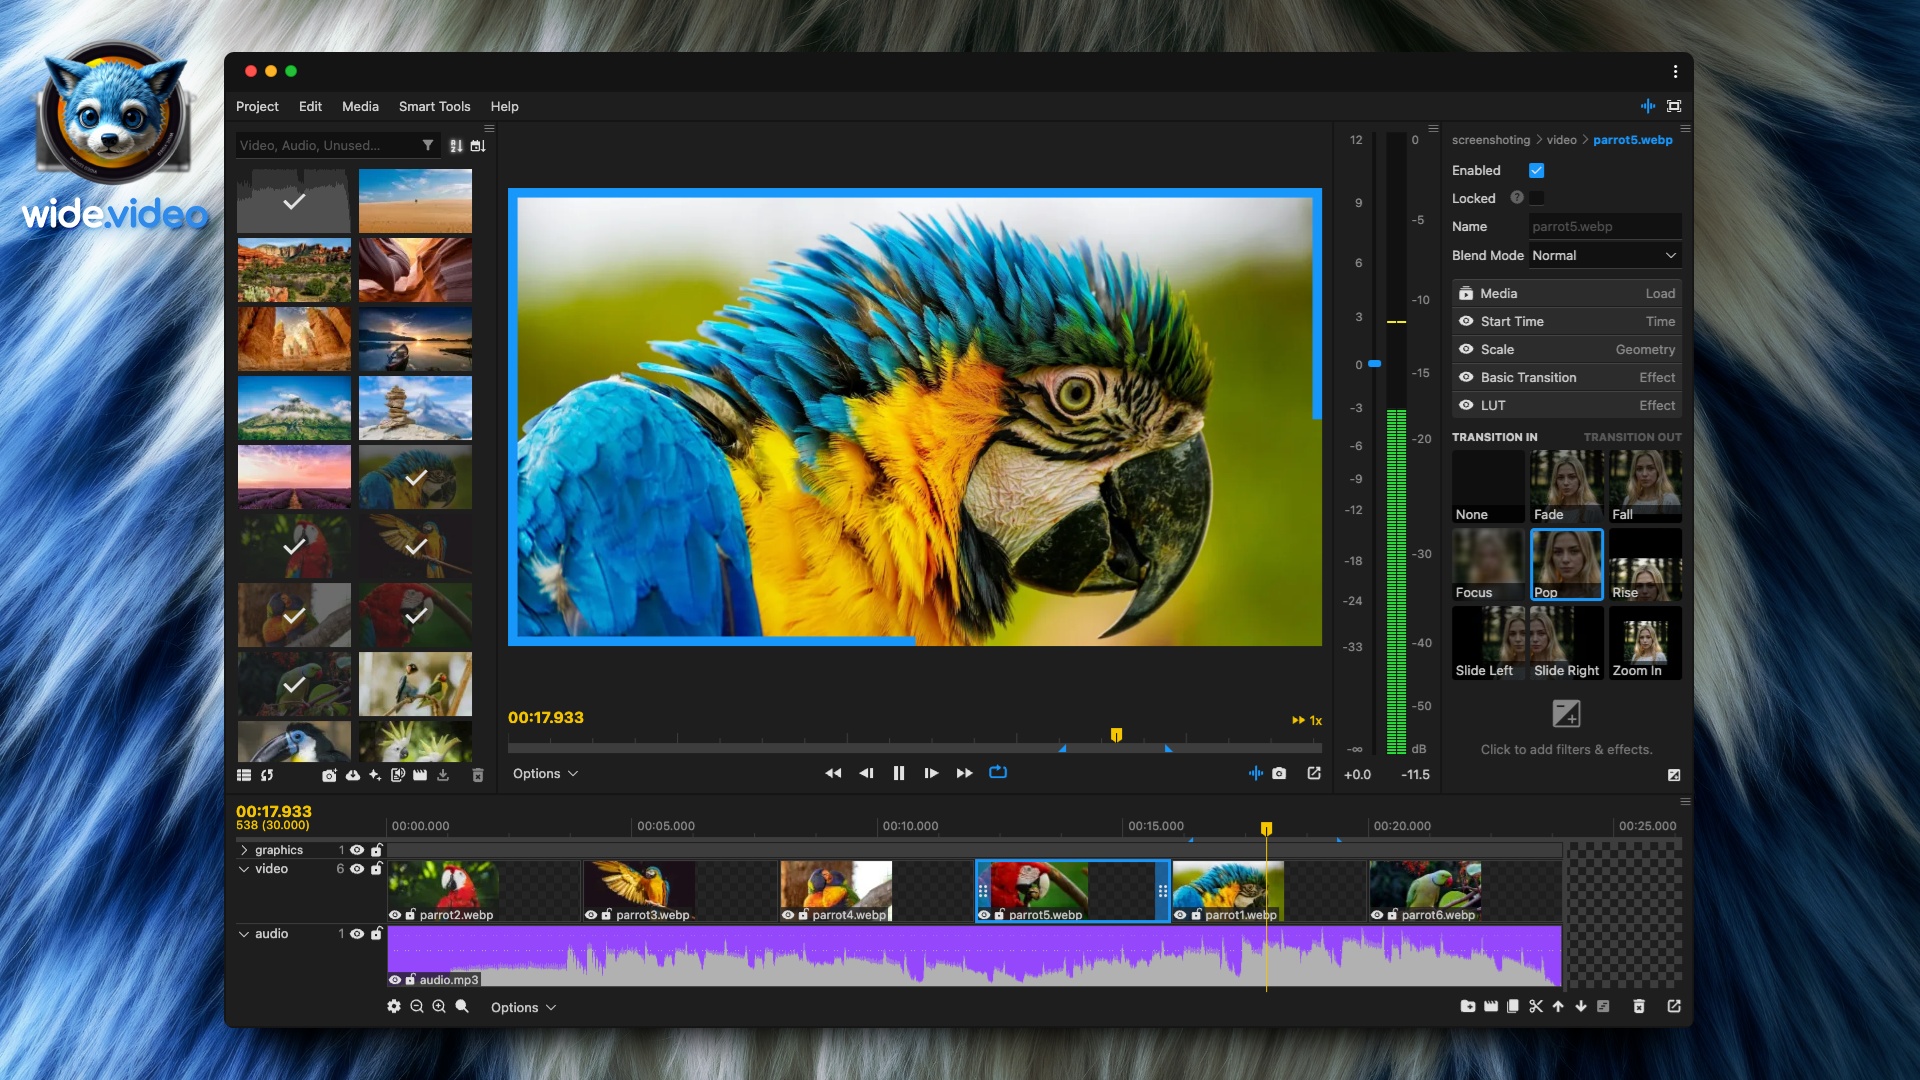Hide the graphics track with eye icon

[357, 850]
